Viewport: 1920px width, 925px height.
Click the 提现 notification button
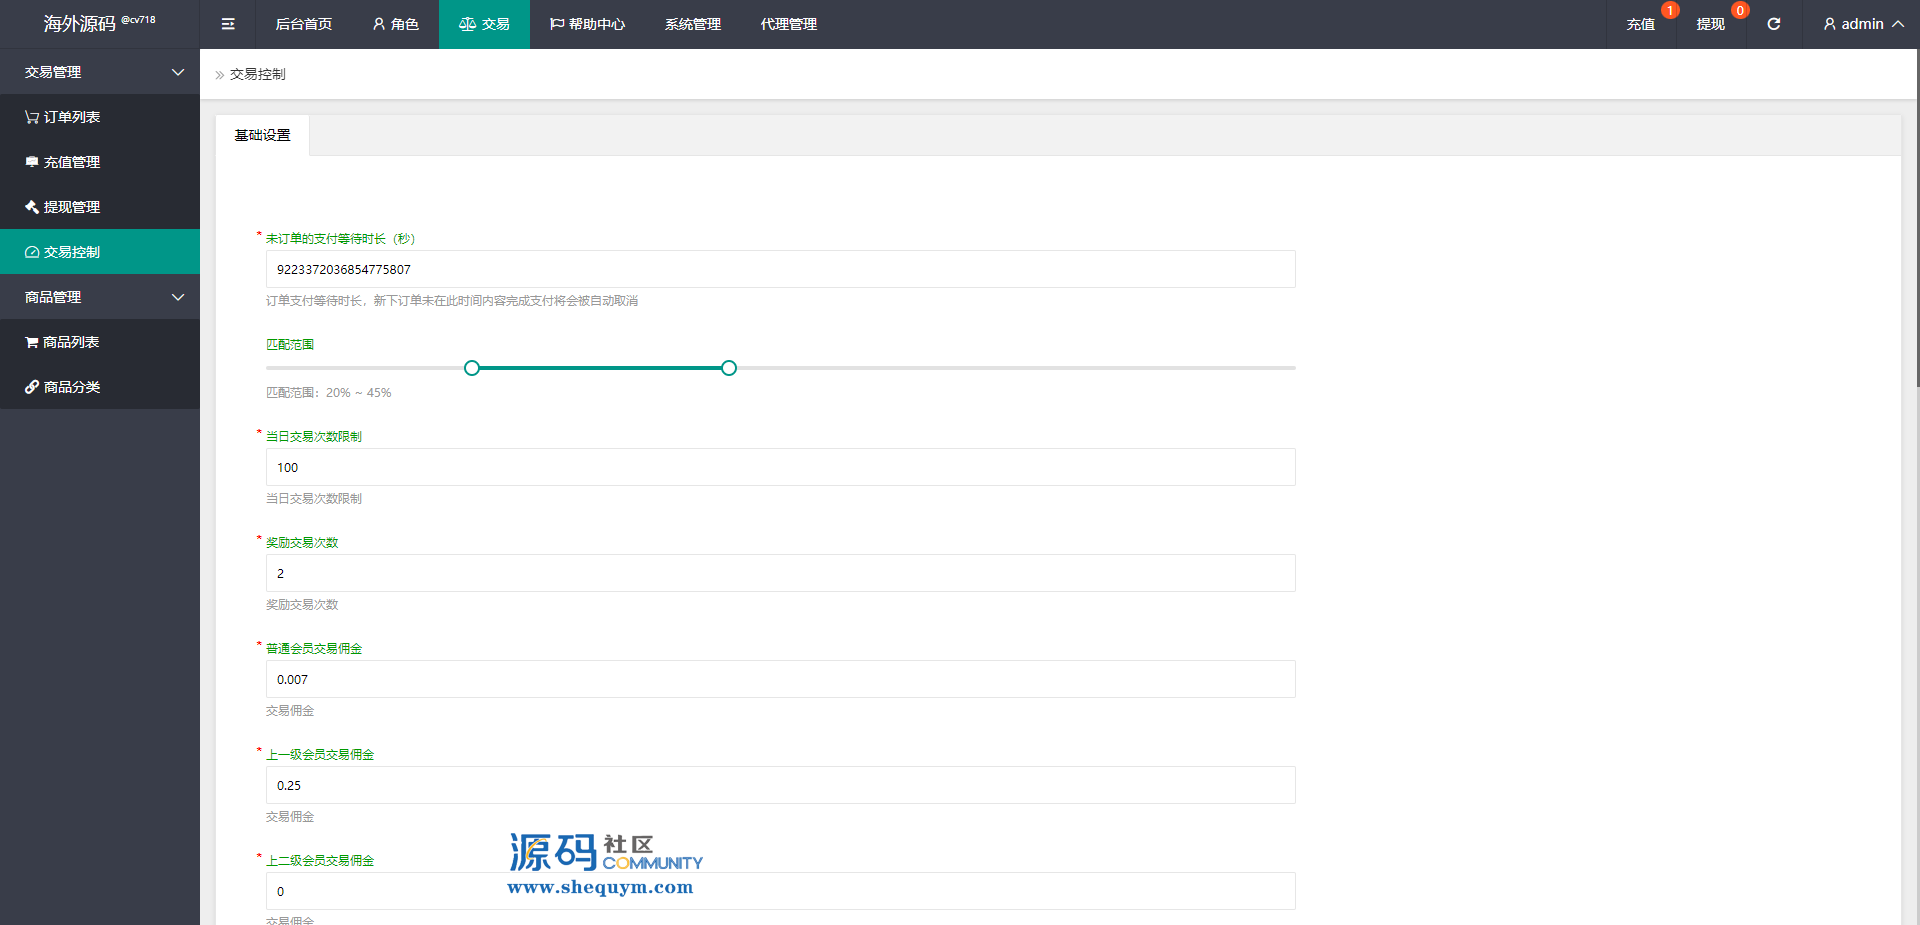(1711, 24)
